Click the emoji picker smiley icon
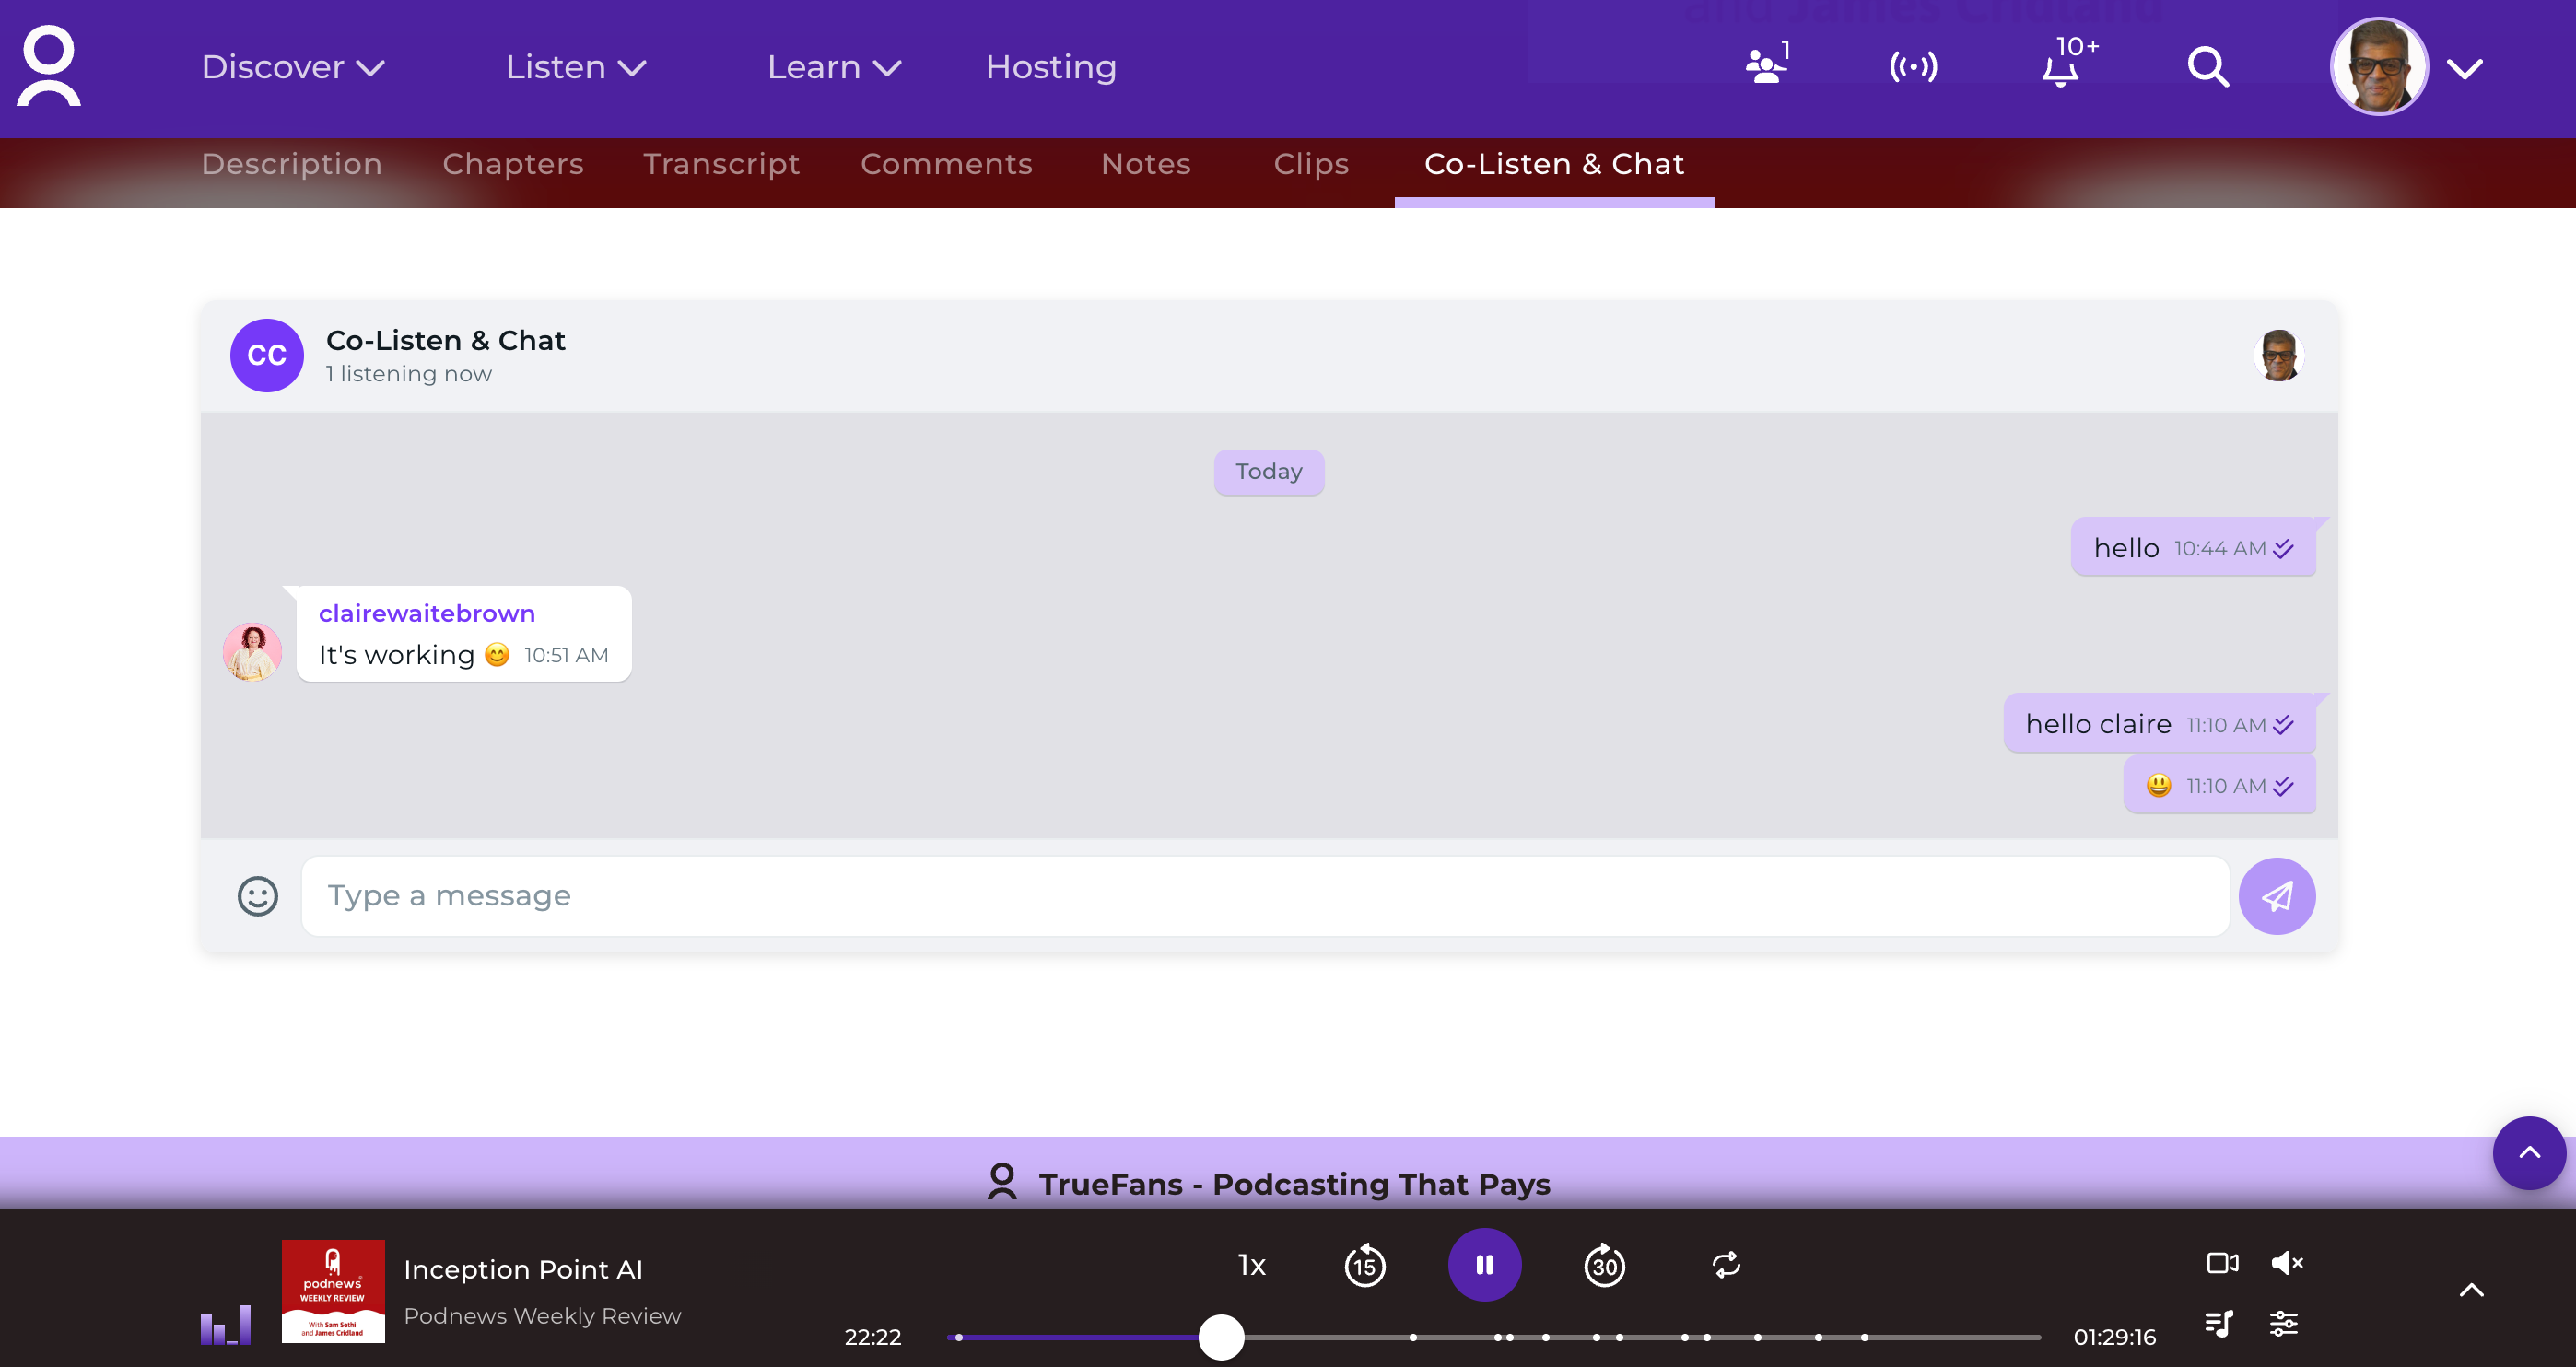2576x1367 pixels. [x=257, y=896]
